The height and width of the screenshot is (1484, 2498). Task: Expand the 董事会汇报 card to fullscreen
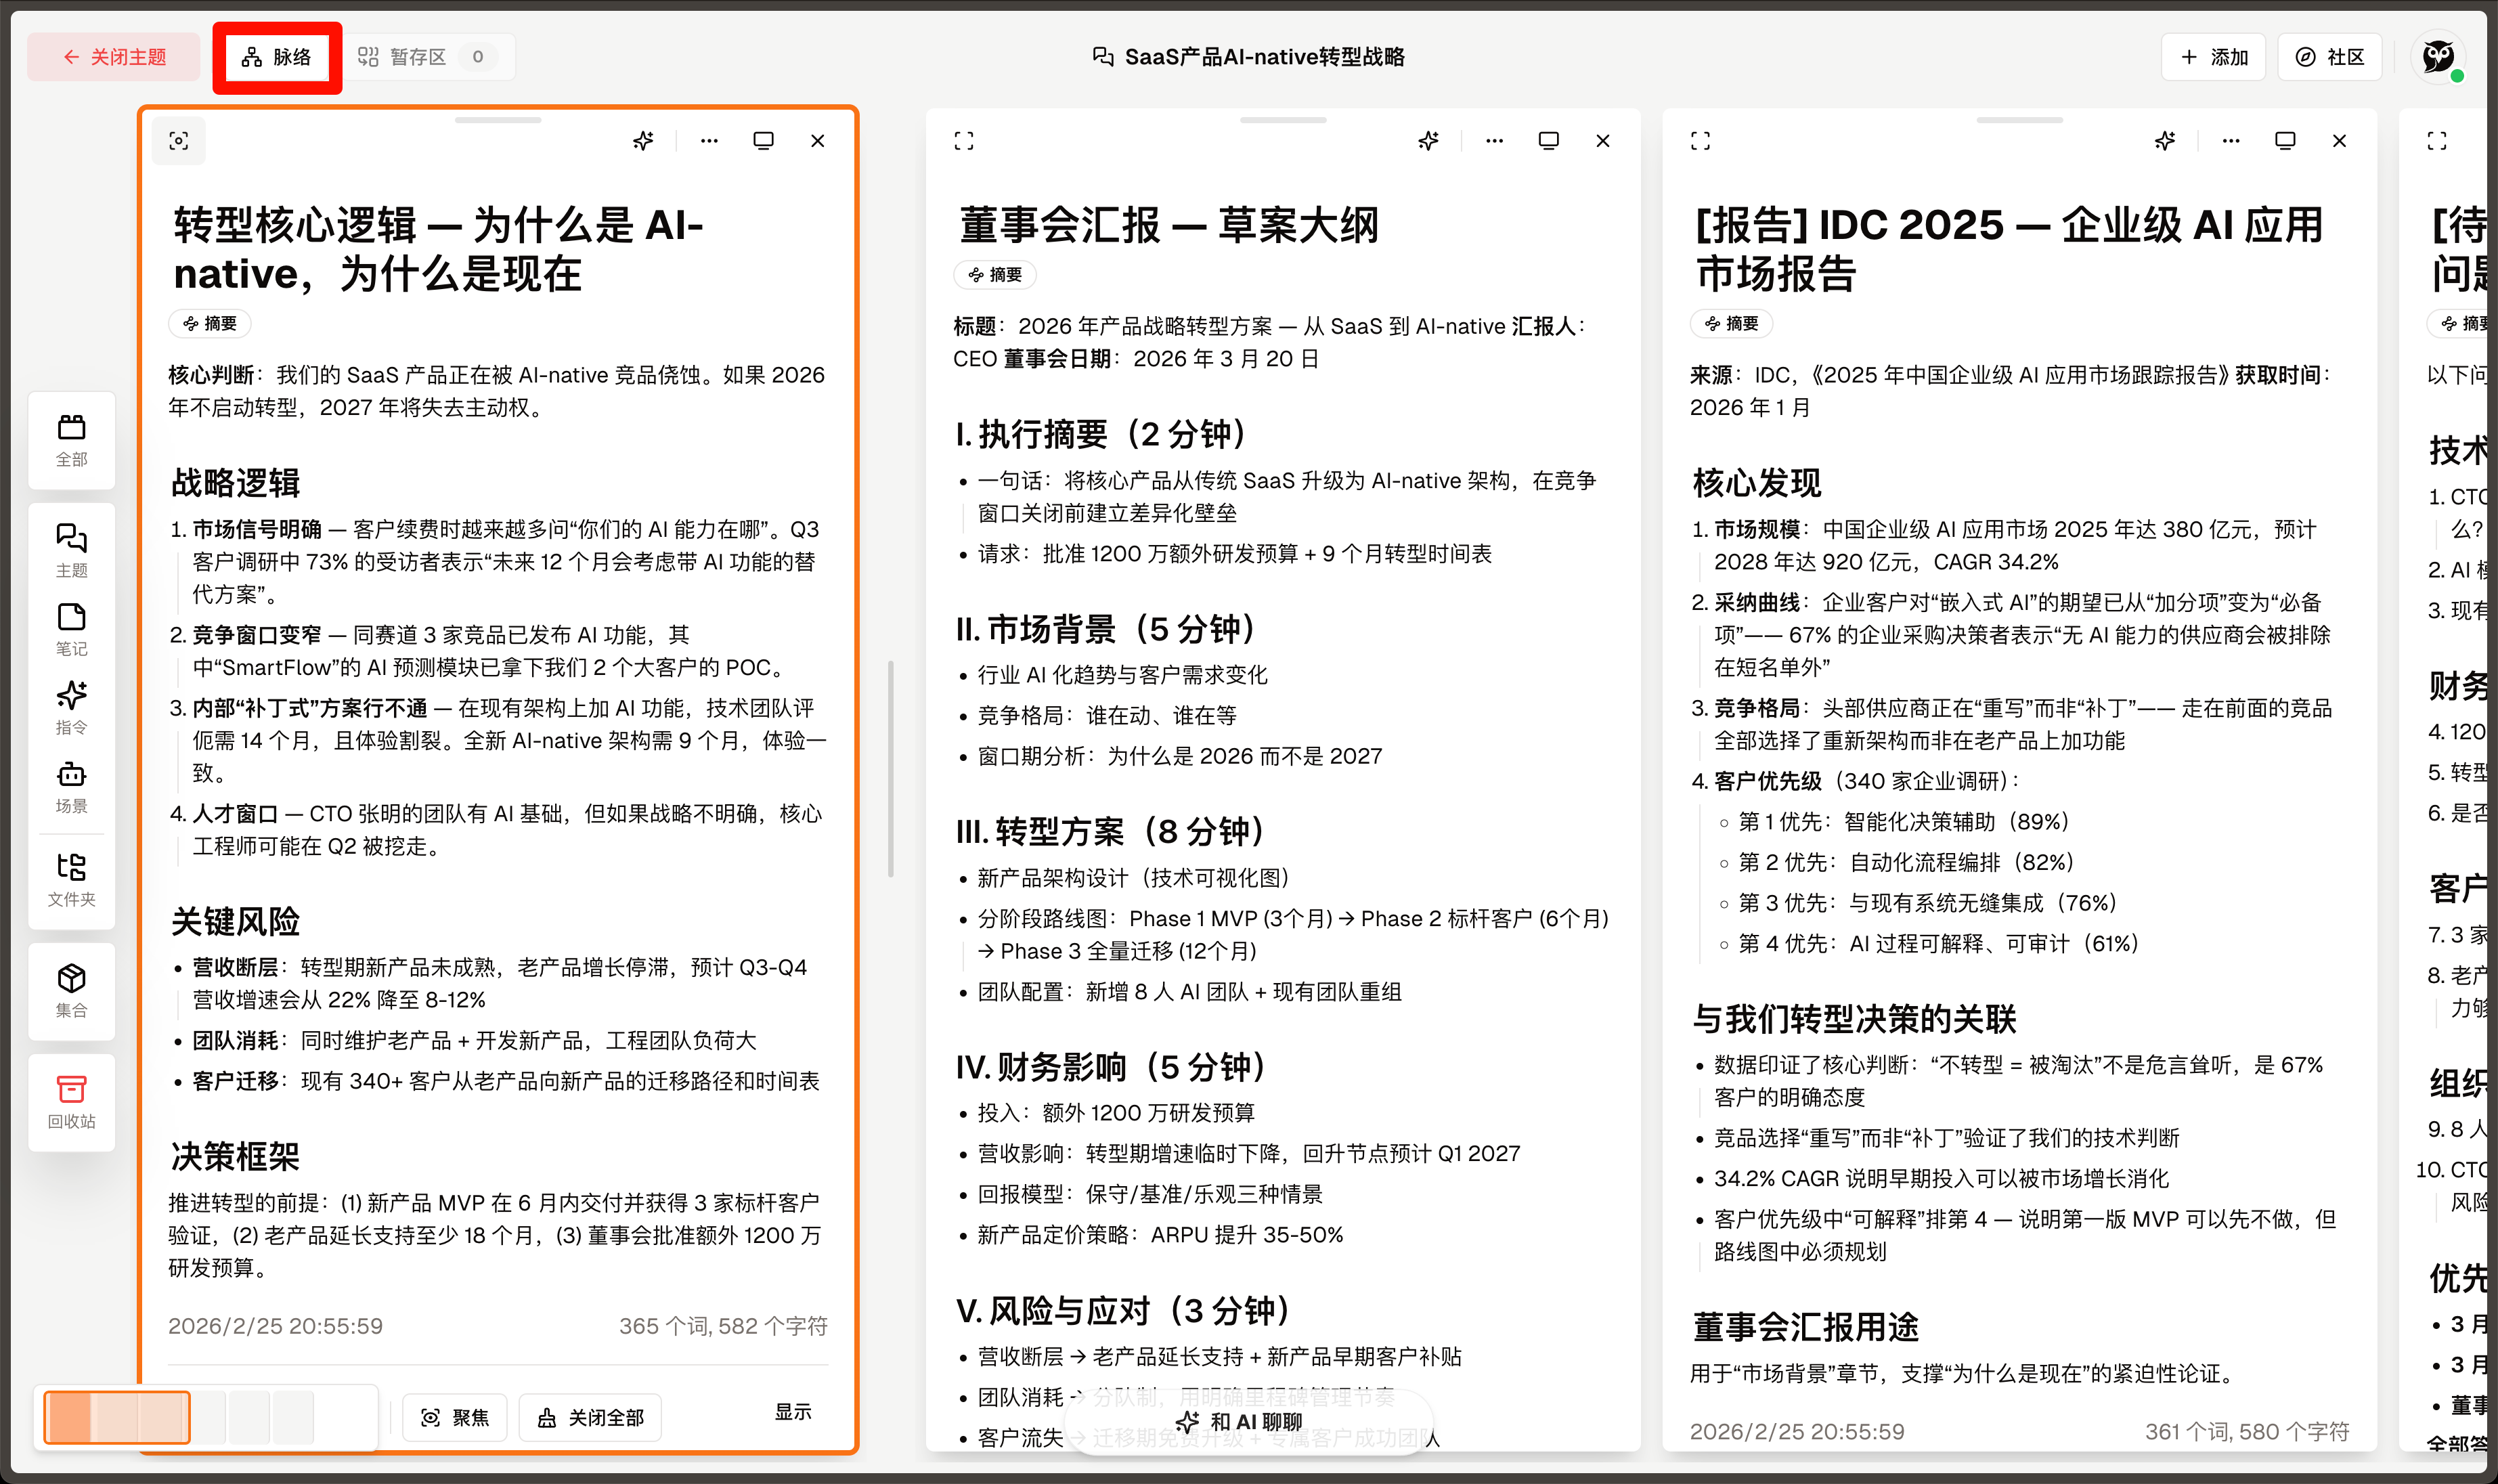[964, 141]
